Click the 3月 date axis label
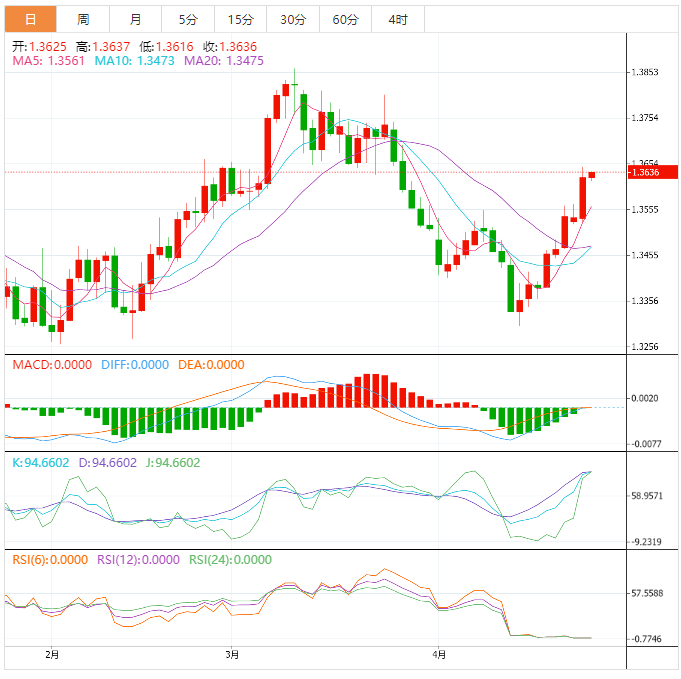This screenshot has width=681, height=679. pyautogui.click(x=232, y=654)
